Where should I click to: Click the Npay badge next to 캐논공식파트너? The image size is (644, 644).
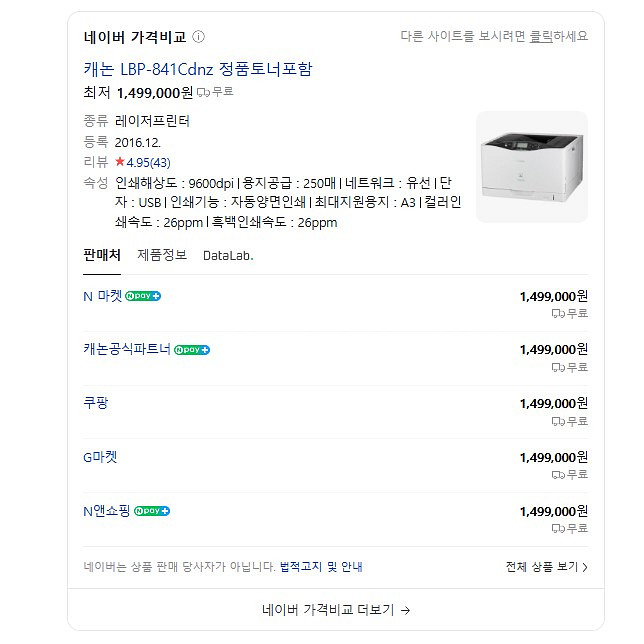point(192,350)
